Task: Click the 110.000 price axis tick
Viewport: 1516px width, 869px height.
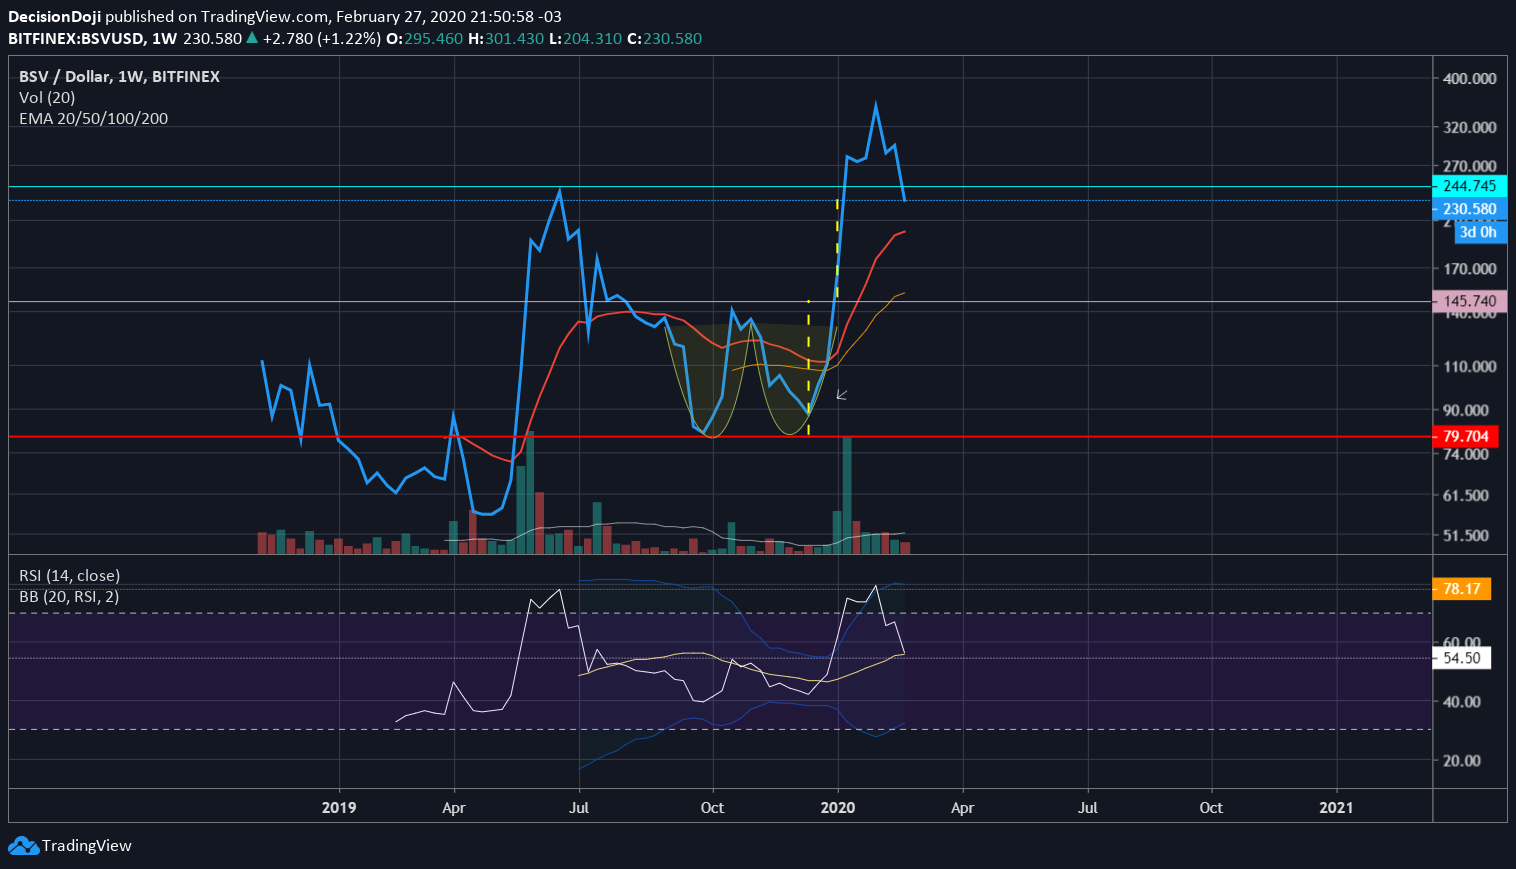Action: 1469,366
